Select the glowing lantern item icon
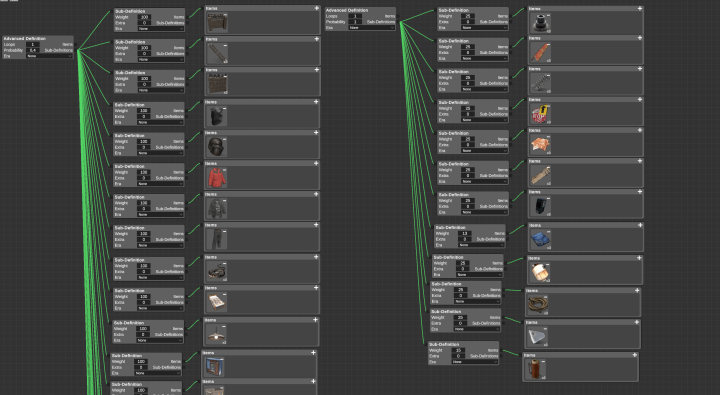The height and width of the screenshot is (395, 720). (540, 272)
